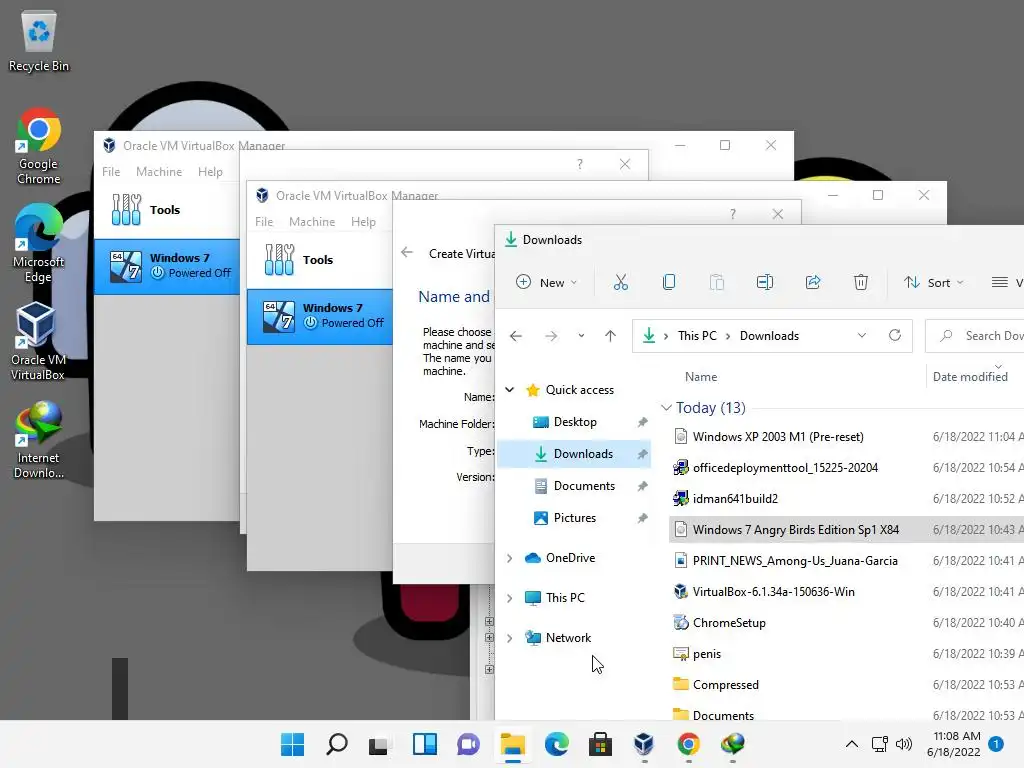Select Windows 7 VM in the front VirtualBox Manager
This screenshot has width=1024, height=768.
click(x=319, y=316)
